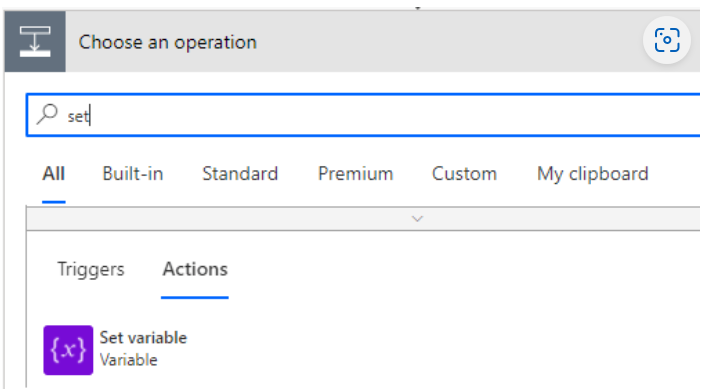702x391 pixels.
Task: Switch to the All tab
Action: point(54,174)
